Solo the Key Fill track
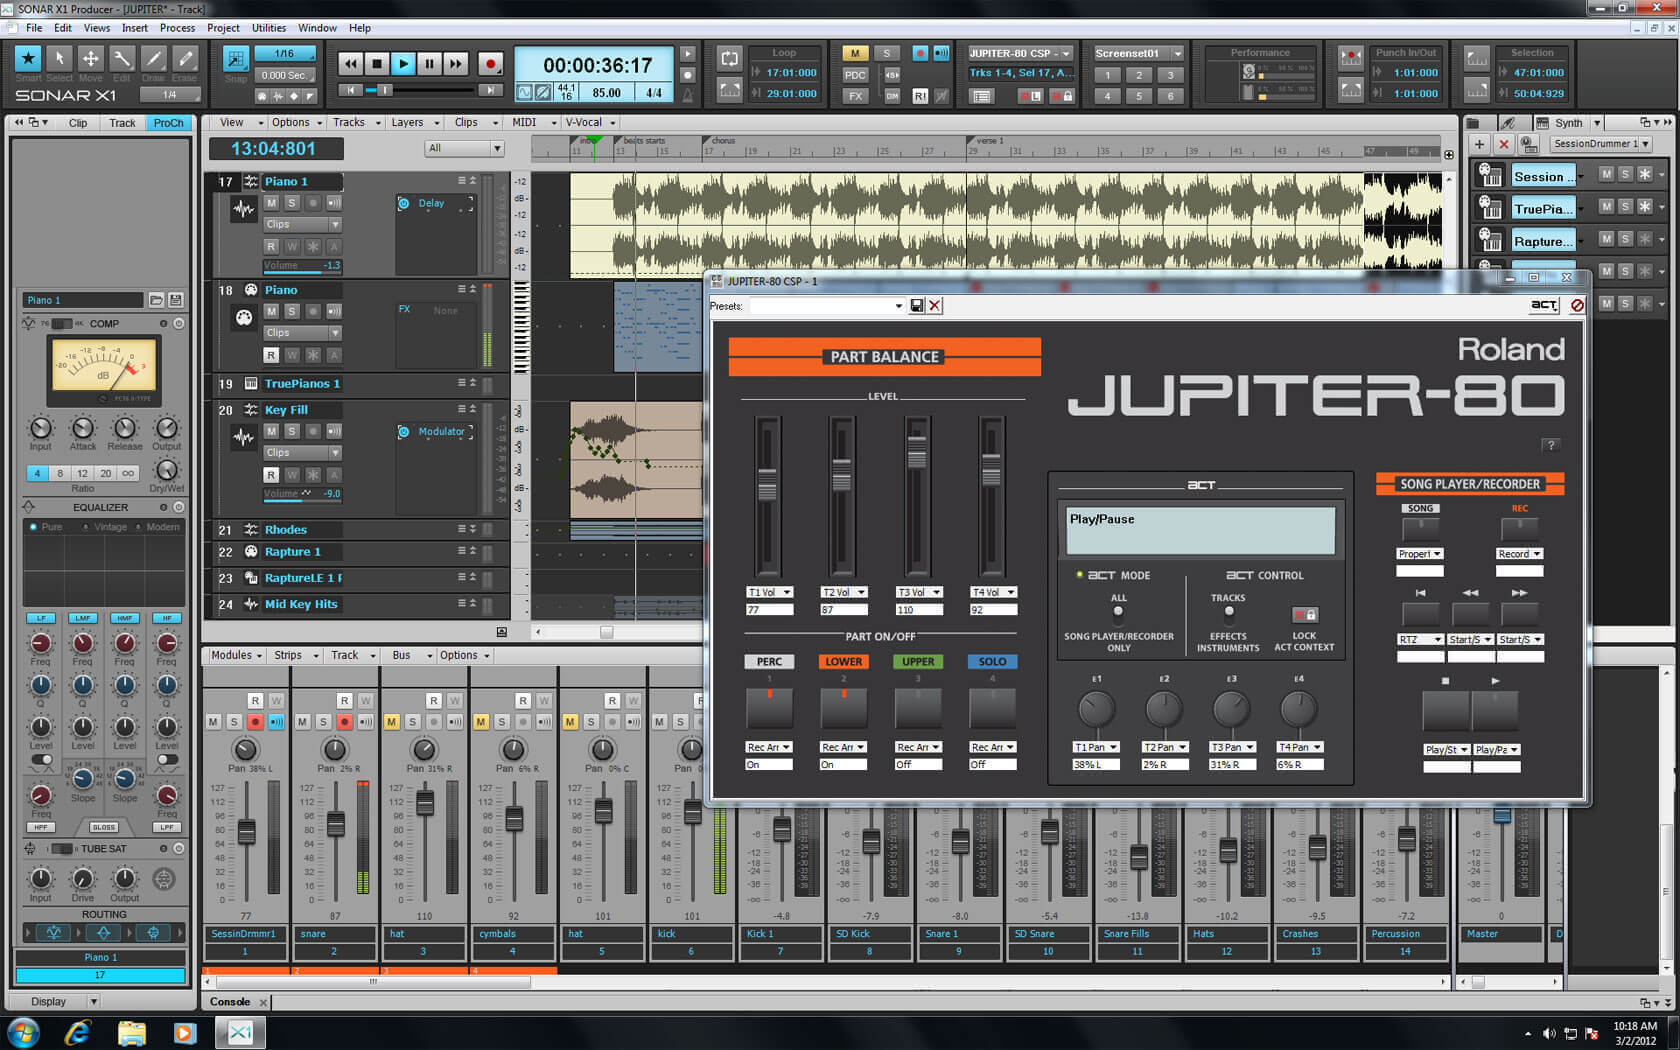 pyautogui.click(x=291, y=431)
